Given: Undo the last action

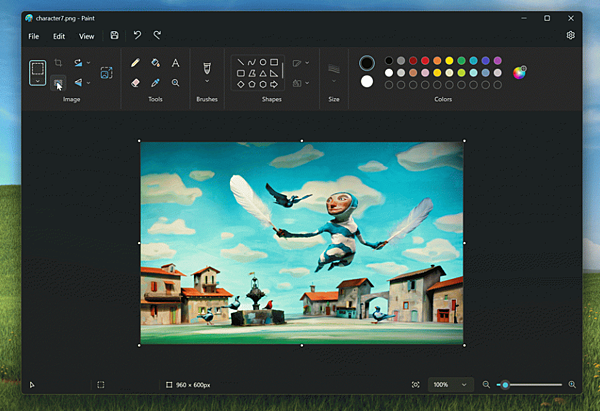Looking at the screenshot, I should click(x=137, y=35).
